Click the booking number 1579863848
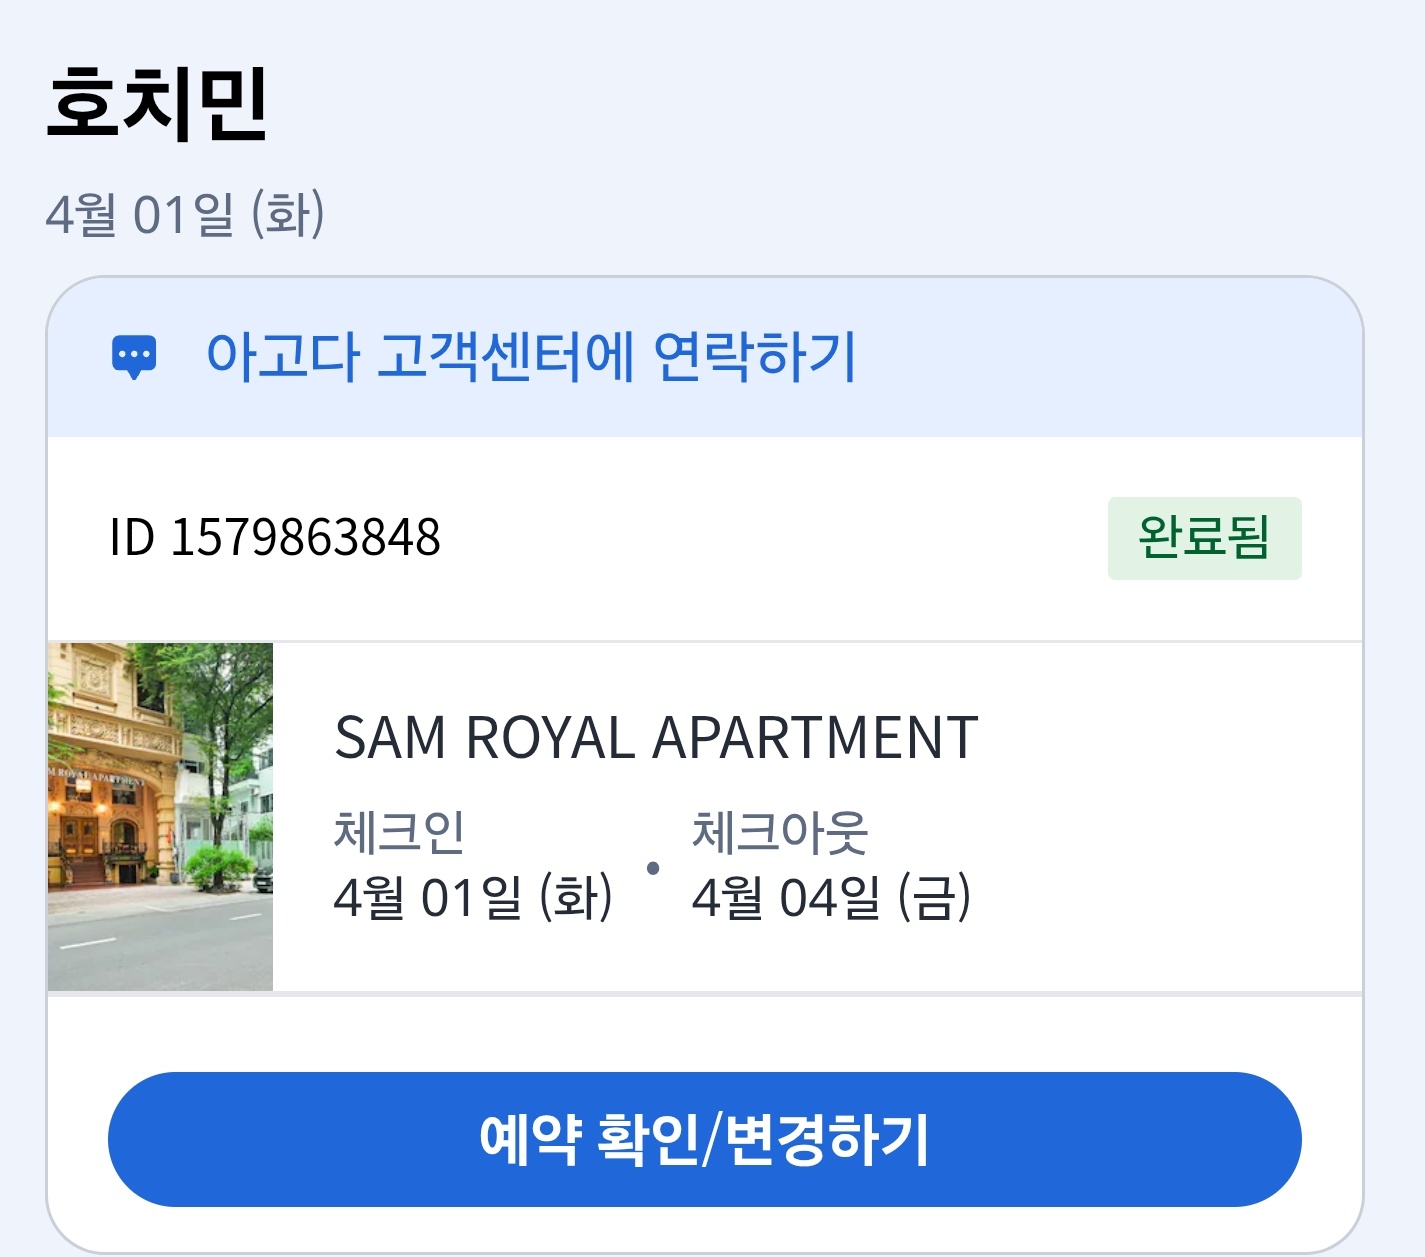 305,538
